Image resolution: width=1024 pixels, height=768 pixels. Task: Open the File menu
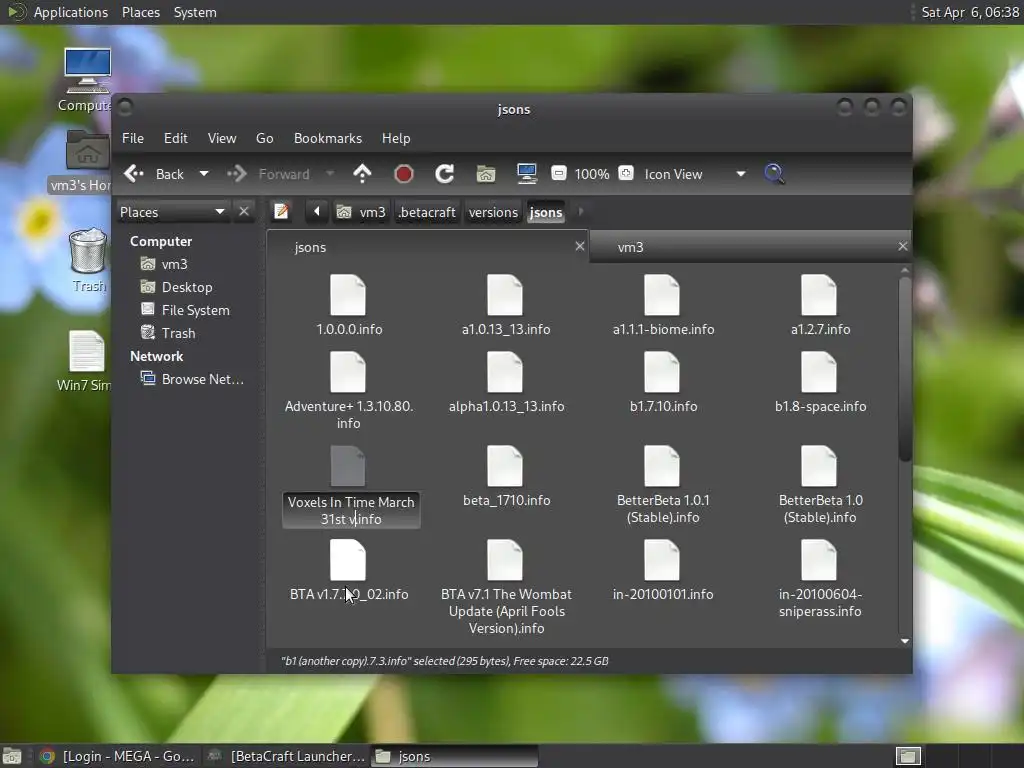(x=133, y=138)
